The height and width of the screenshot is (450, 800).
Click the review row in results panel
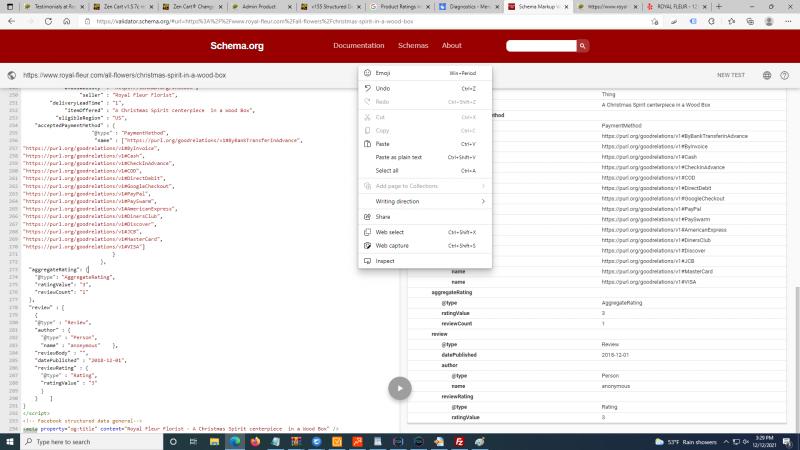596,334
